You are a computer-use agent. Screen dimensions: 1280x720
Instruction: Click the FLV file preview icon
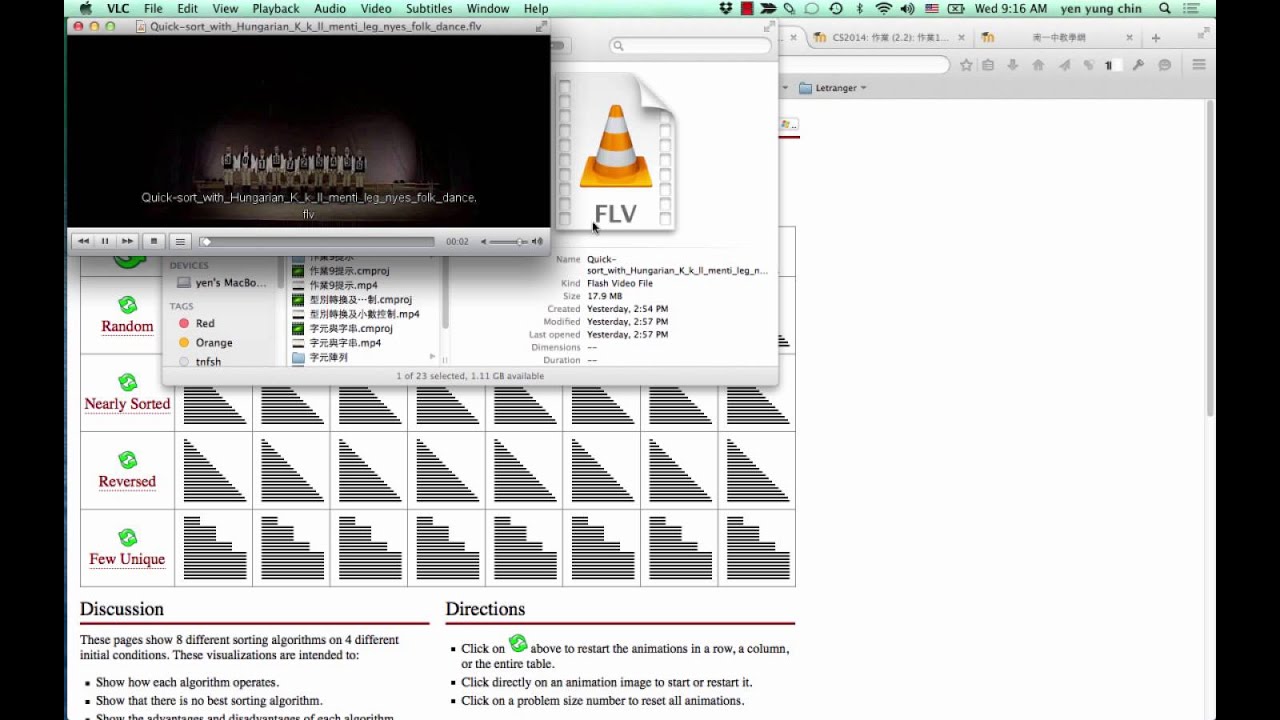click(616, 153)
